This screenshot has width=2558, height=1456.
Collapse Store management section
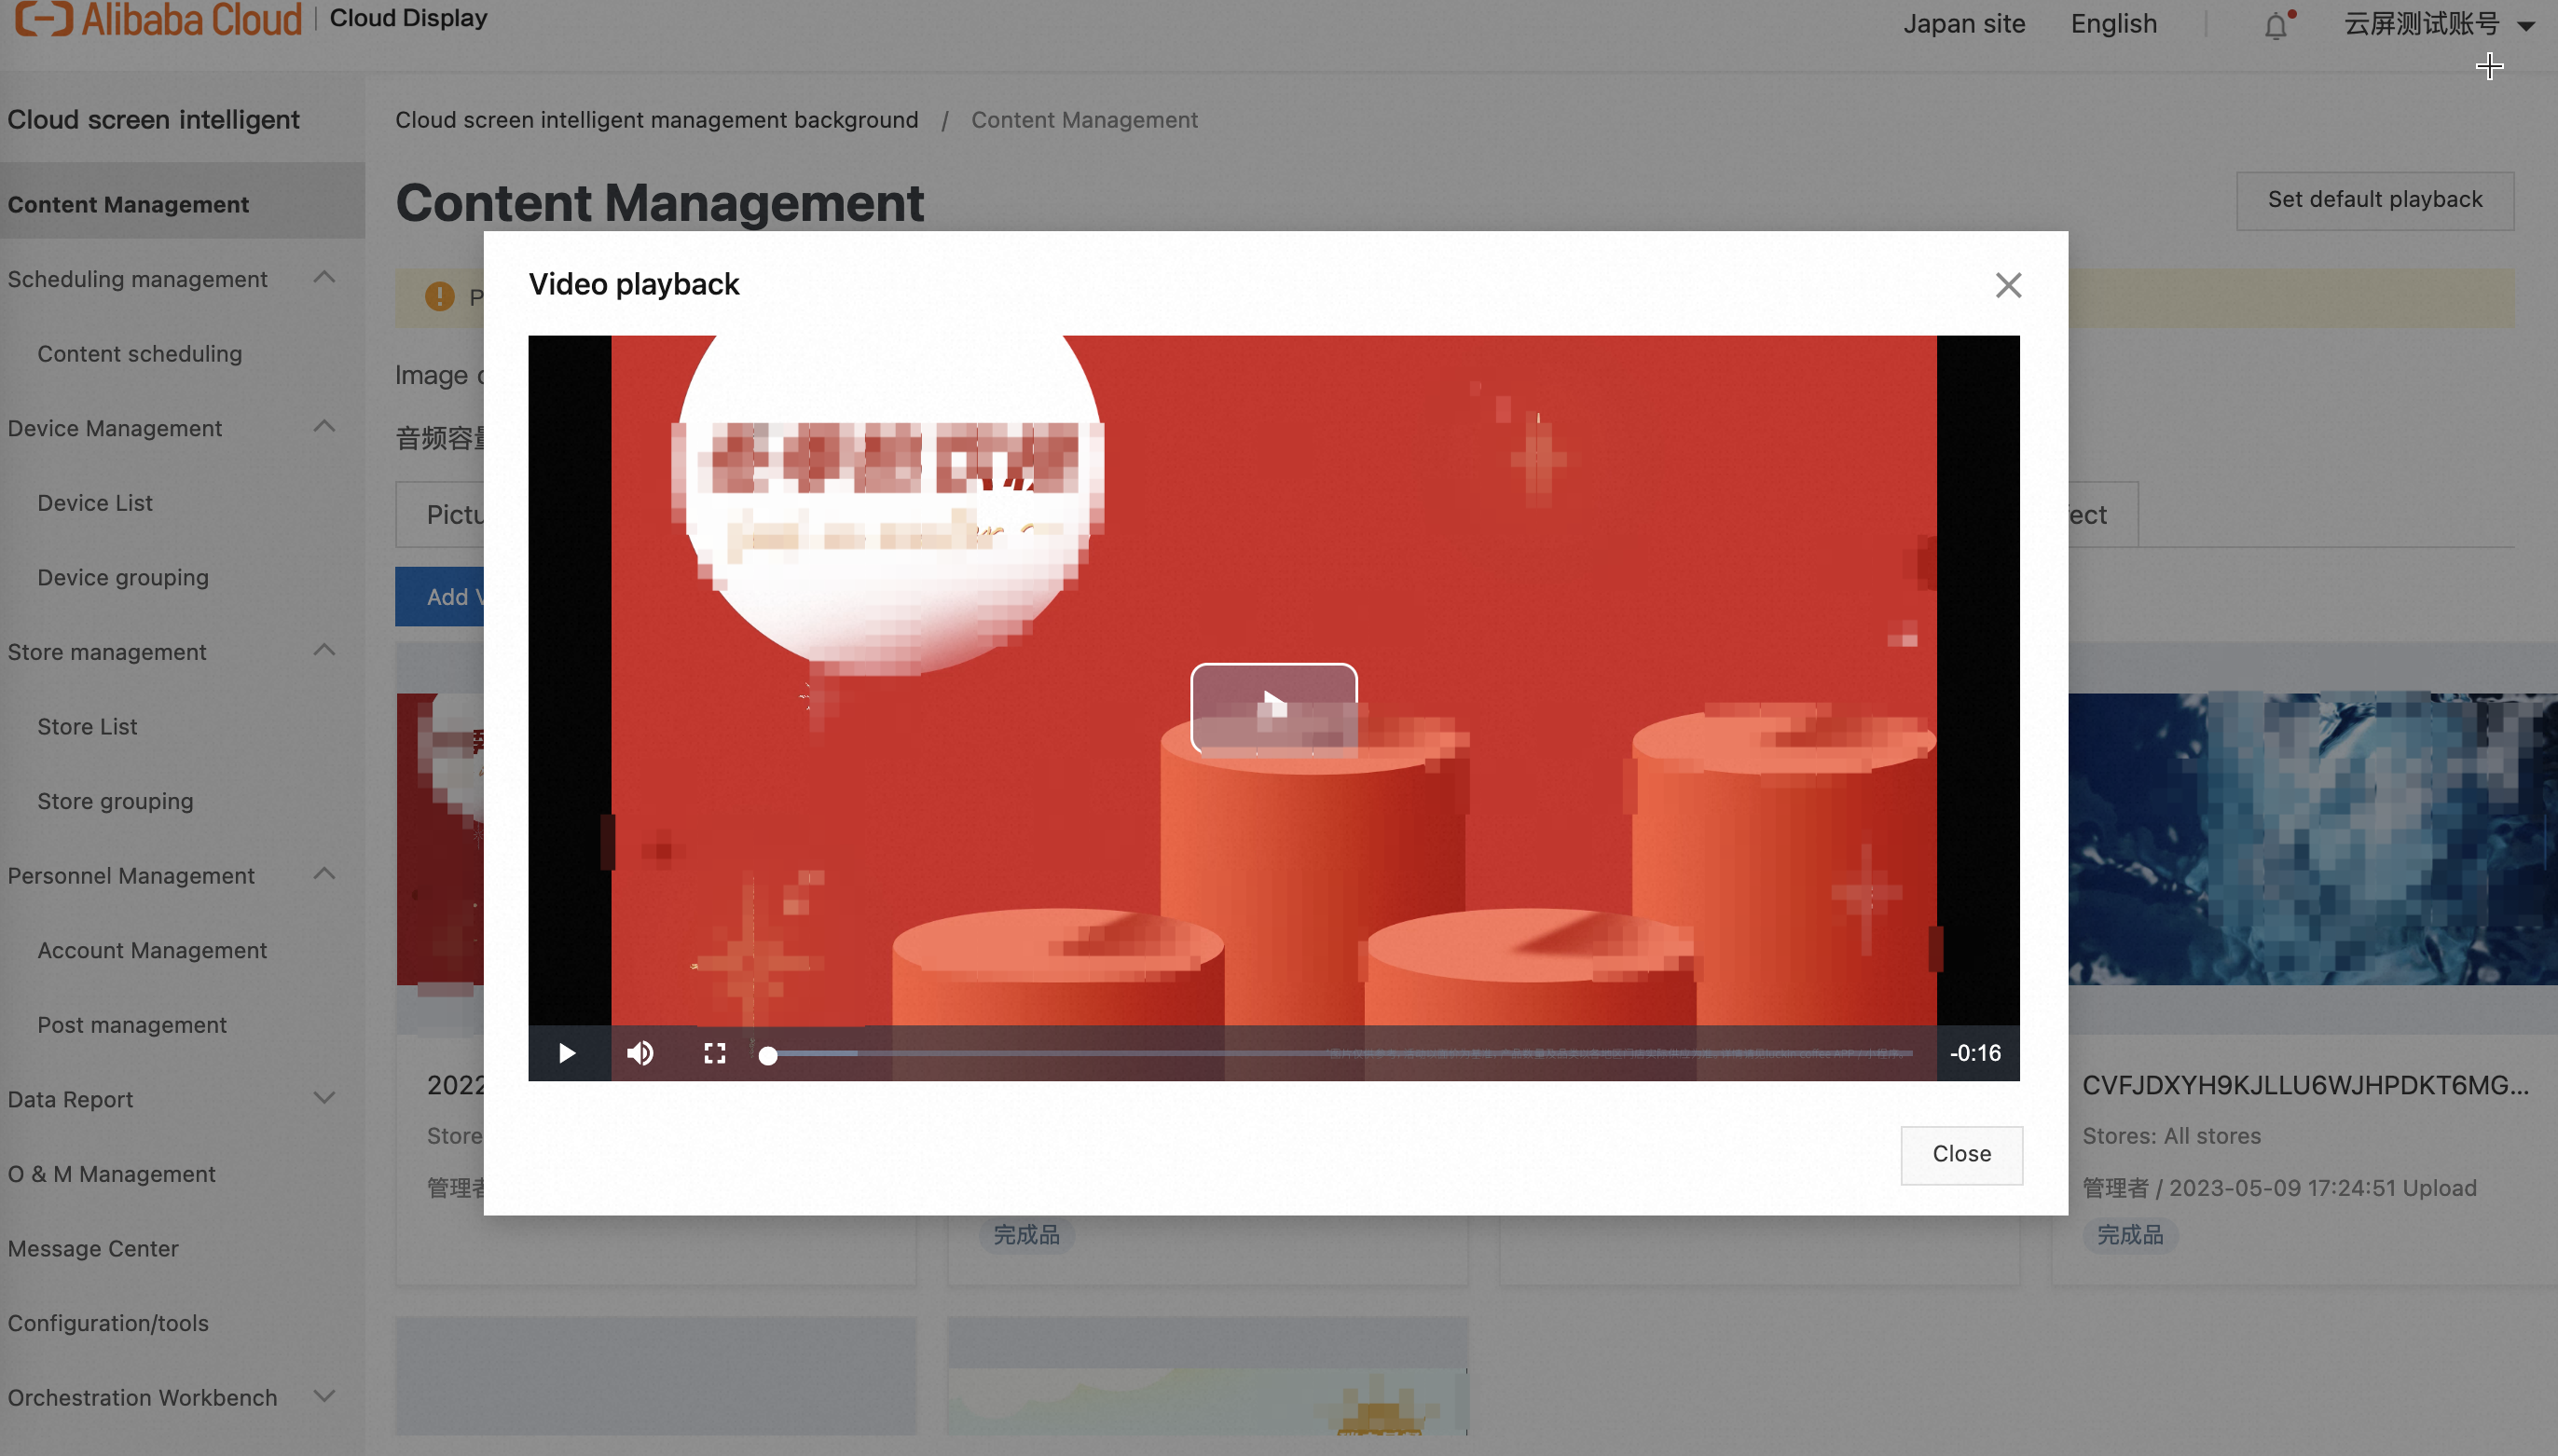[x=324, y=651]
